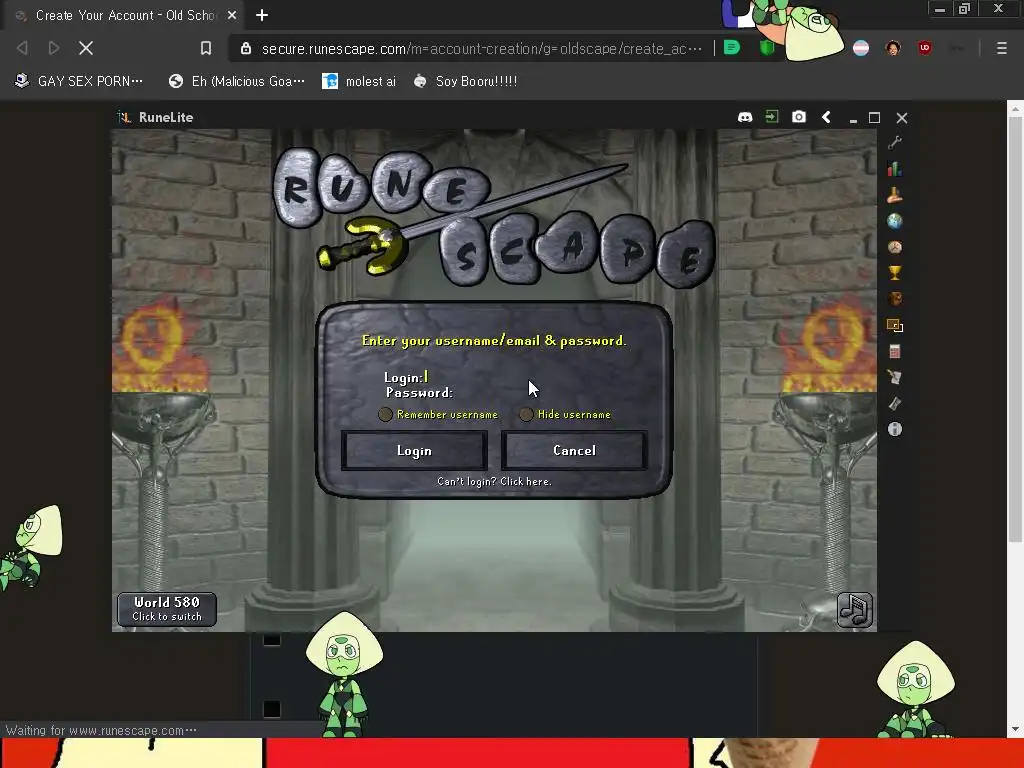Open World 580 world switcher button
1024x768 pixels.
[x=167, y=609]
